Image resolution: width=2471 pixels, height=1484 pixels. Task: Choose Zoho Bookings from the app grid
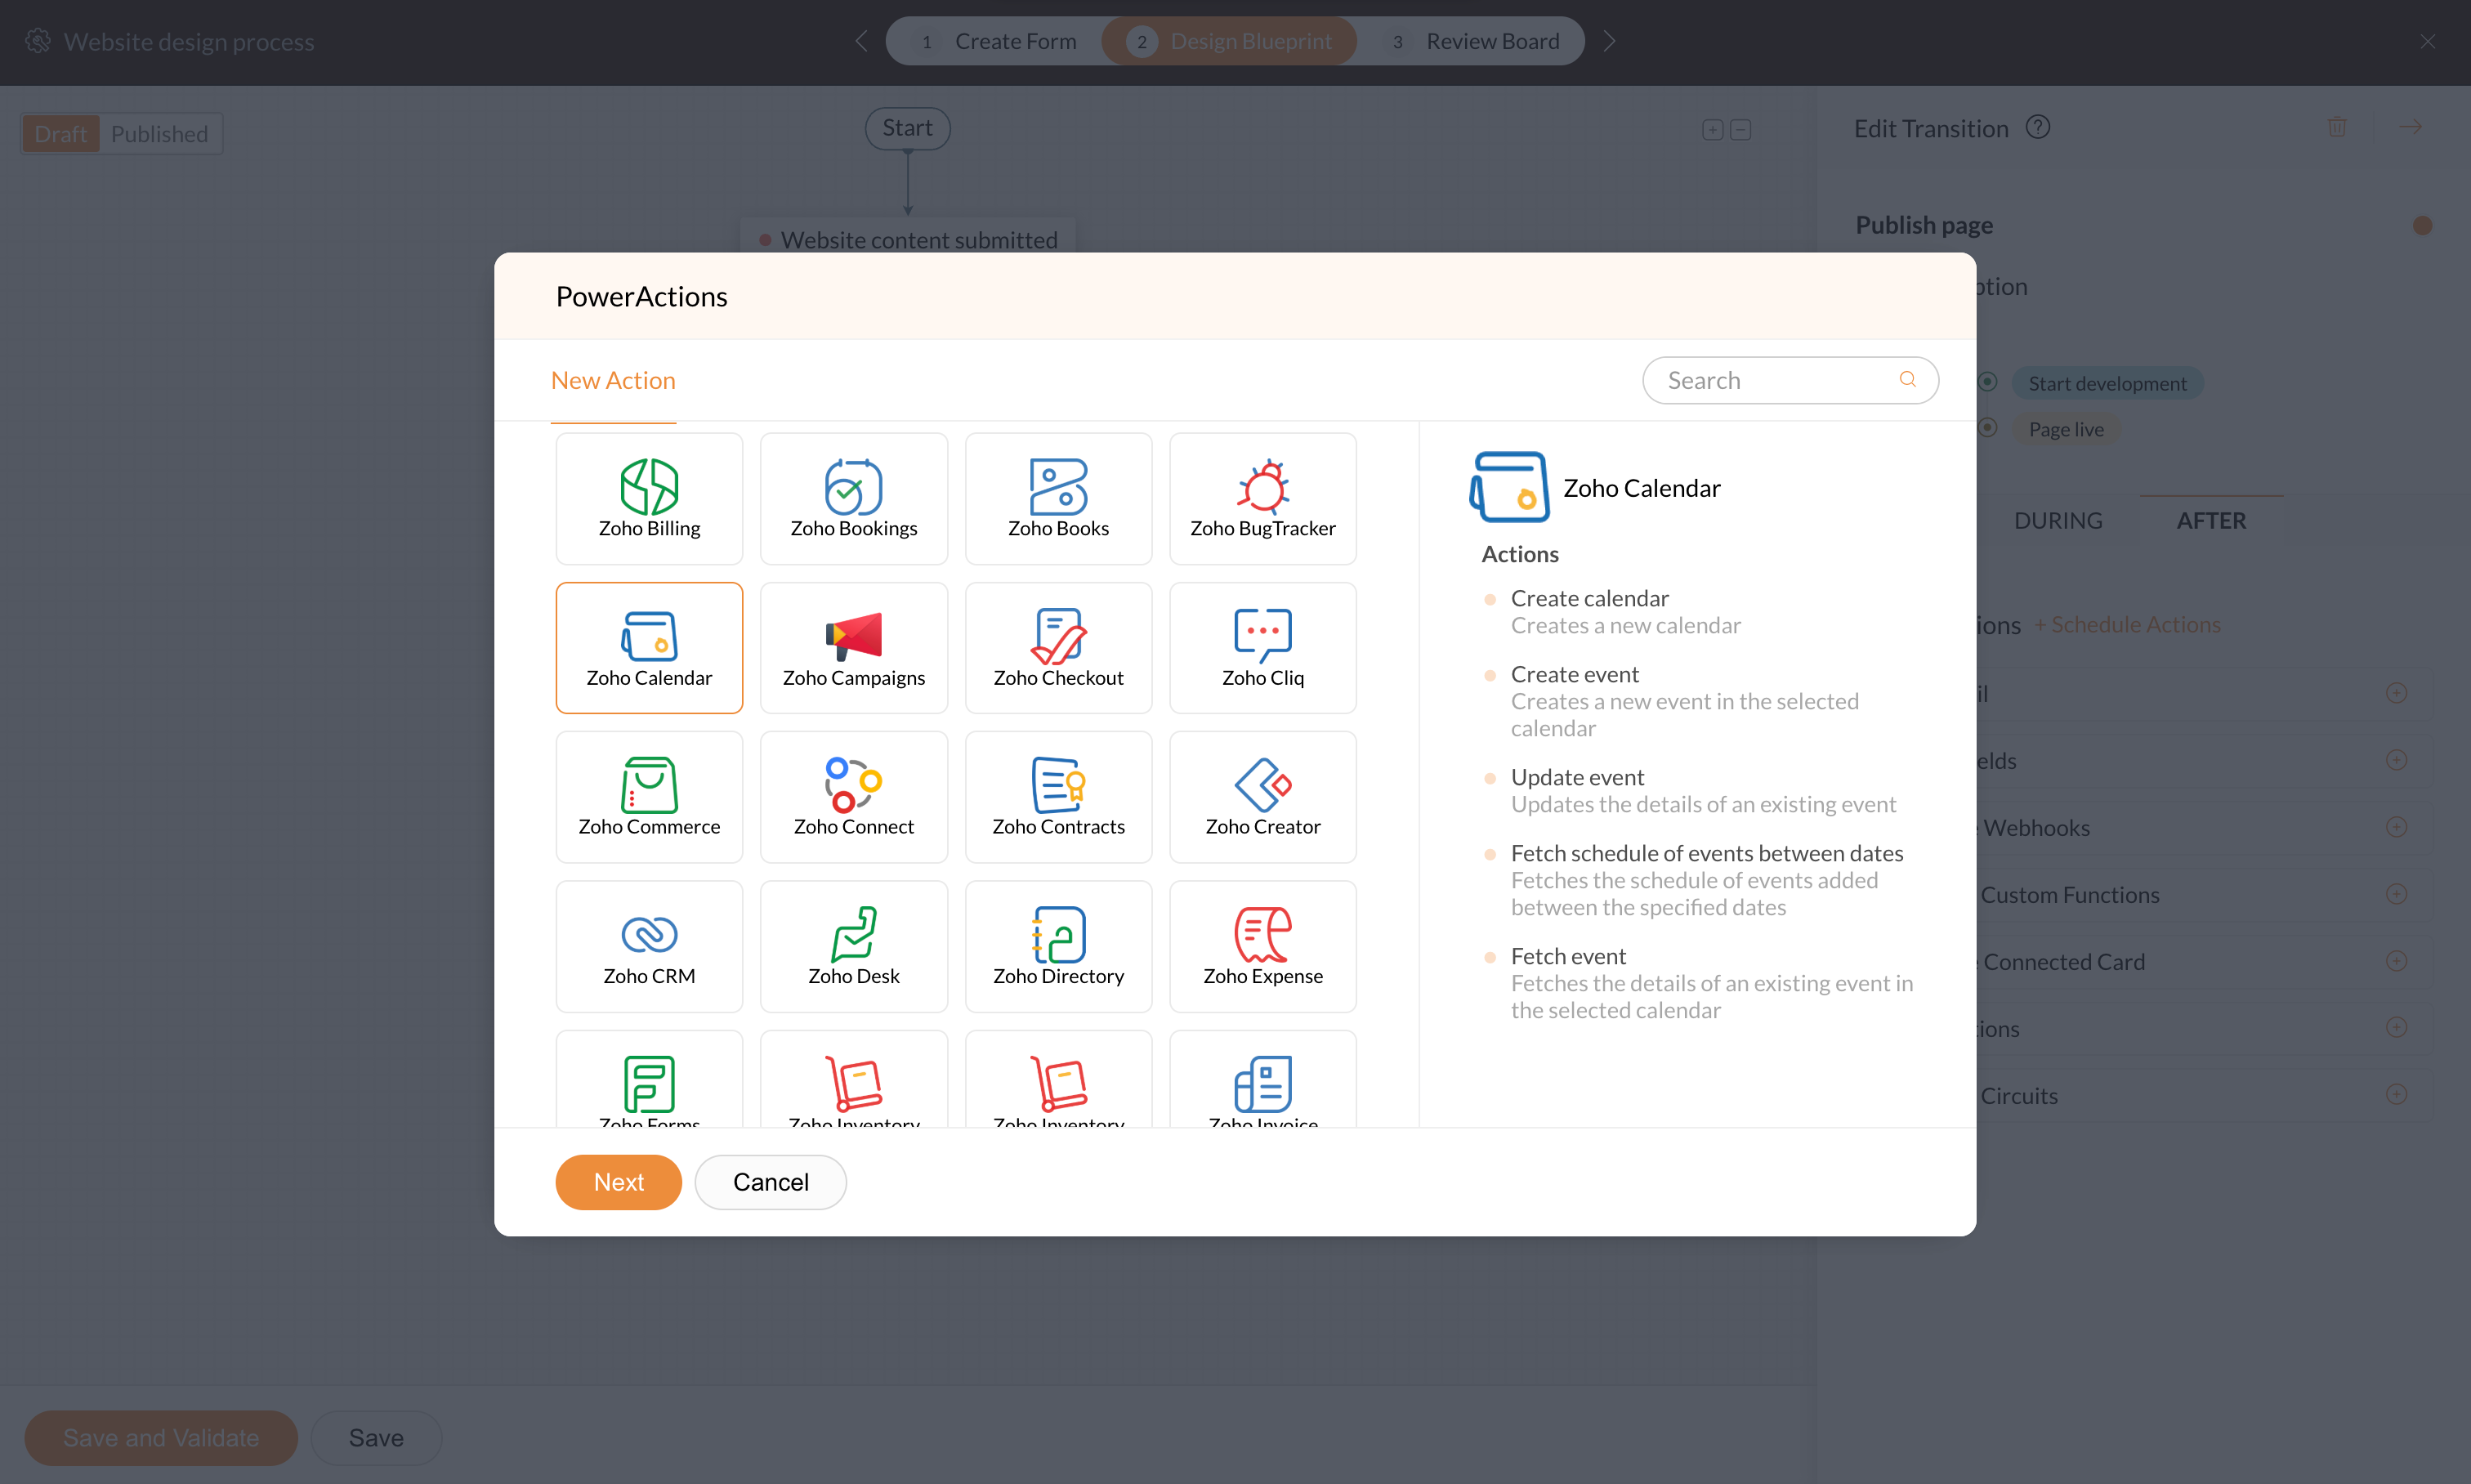tap(853, 498)
